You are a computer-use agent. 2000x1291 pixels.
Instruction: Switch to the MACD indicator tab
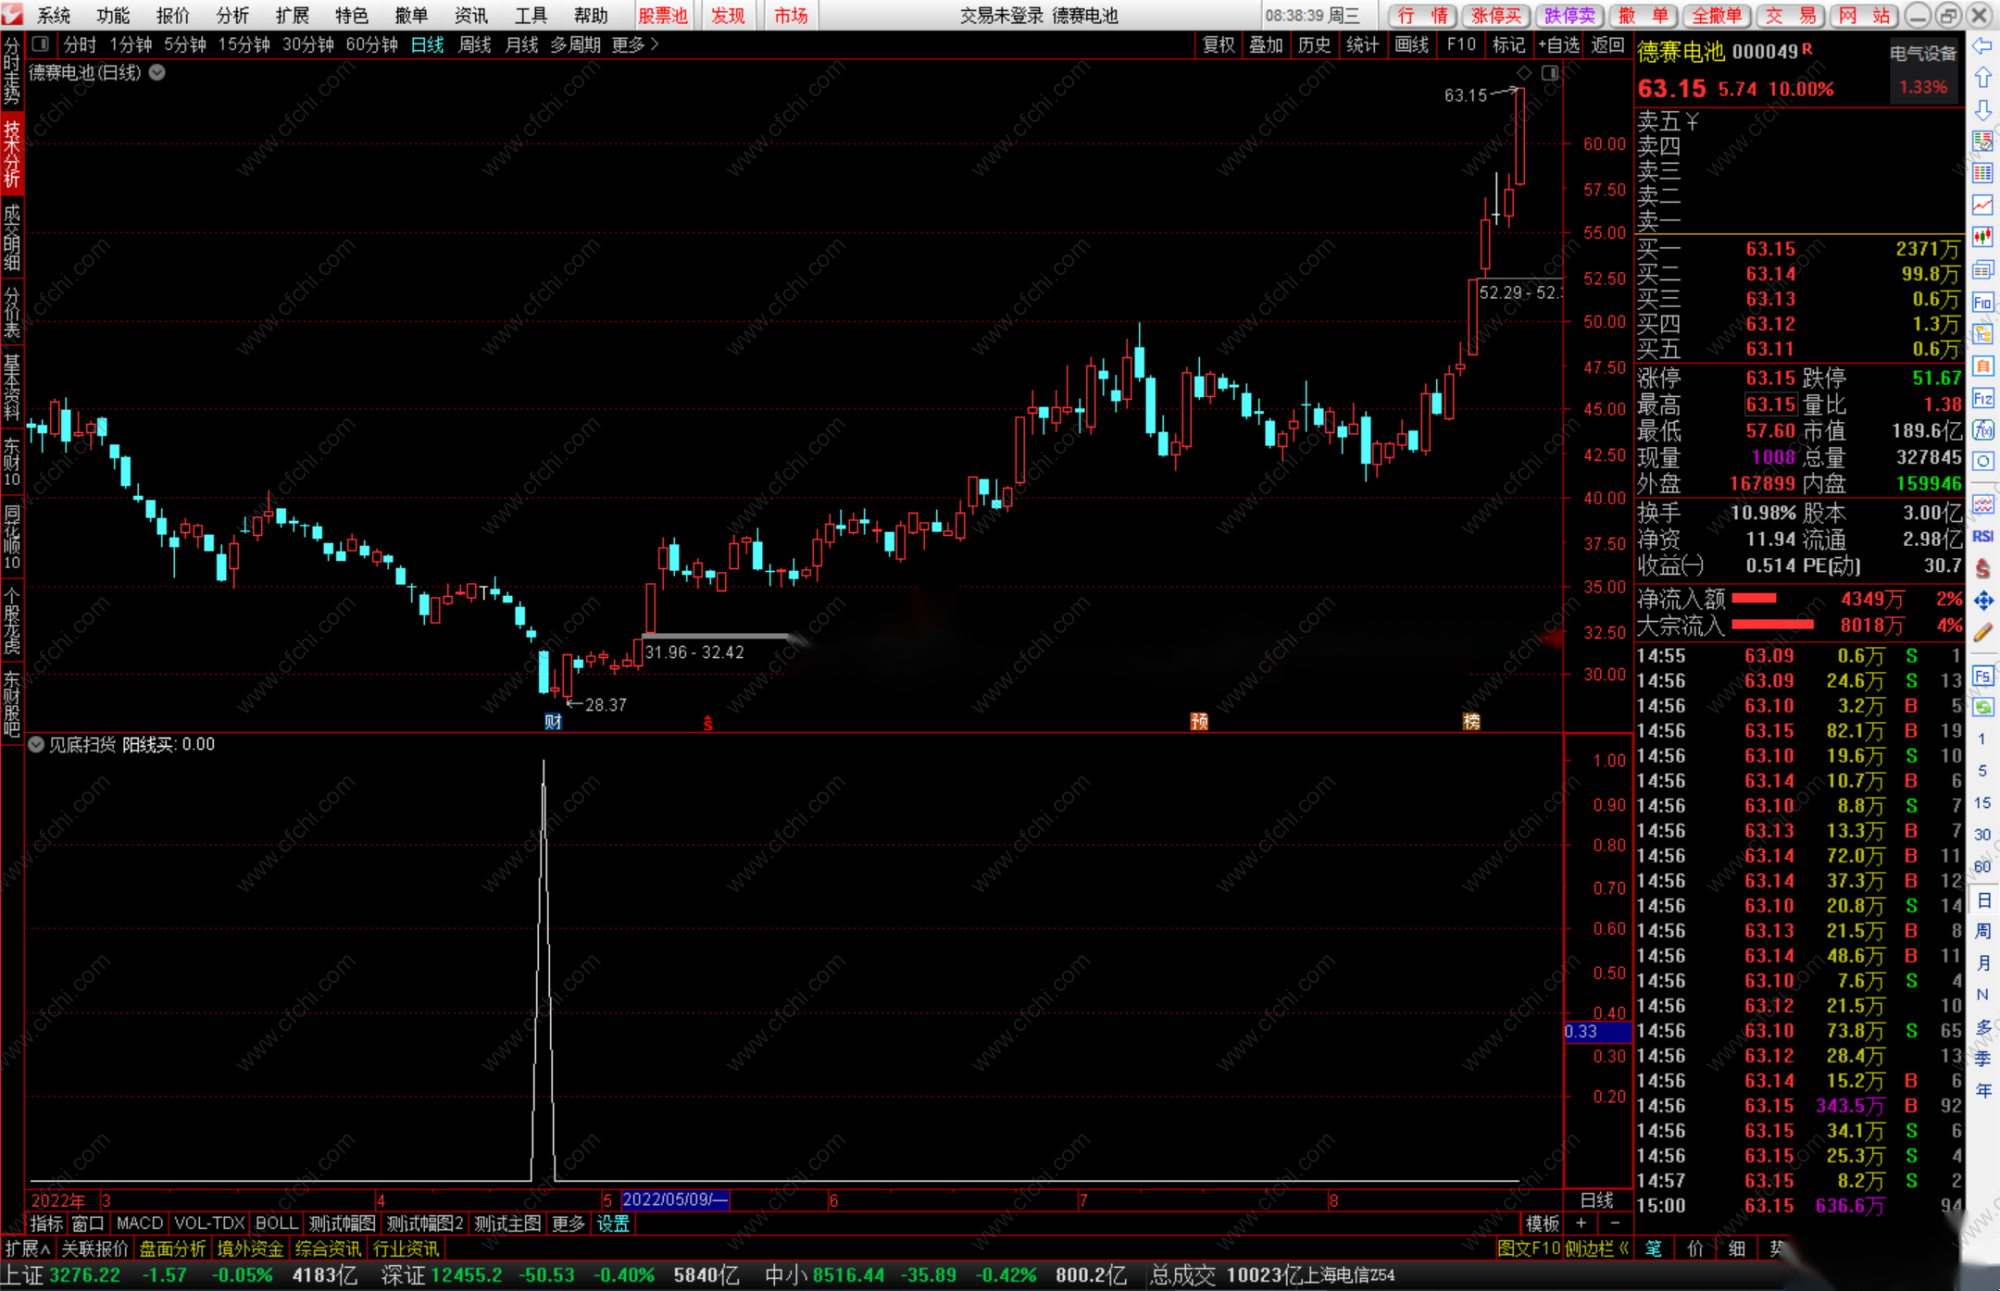point(139,1223)
